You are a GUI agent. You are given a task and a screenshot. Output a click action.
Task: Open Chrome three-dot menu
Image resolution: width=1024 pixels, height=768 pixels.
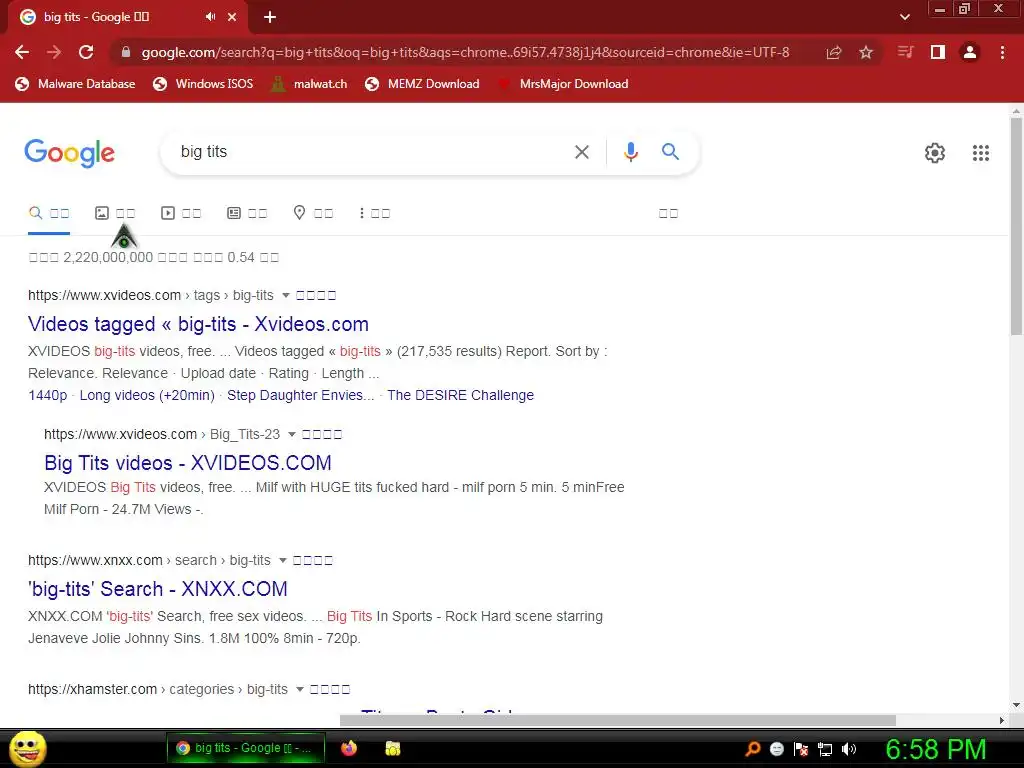click(x=1002, y=52)
